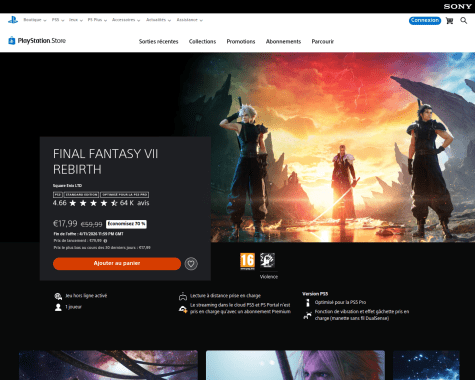Click the Connexion sign-in button
The image size is (475, 380).
[425, 21]
